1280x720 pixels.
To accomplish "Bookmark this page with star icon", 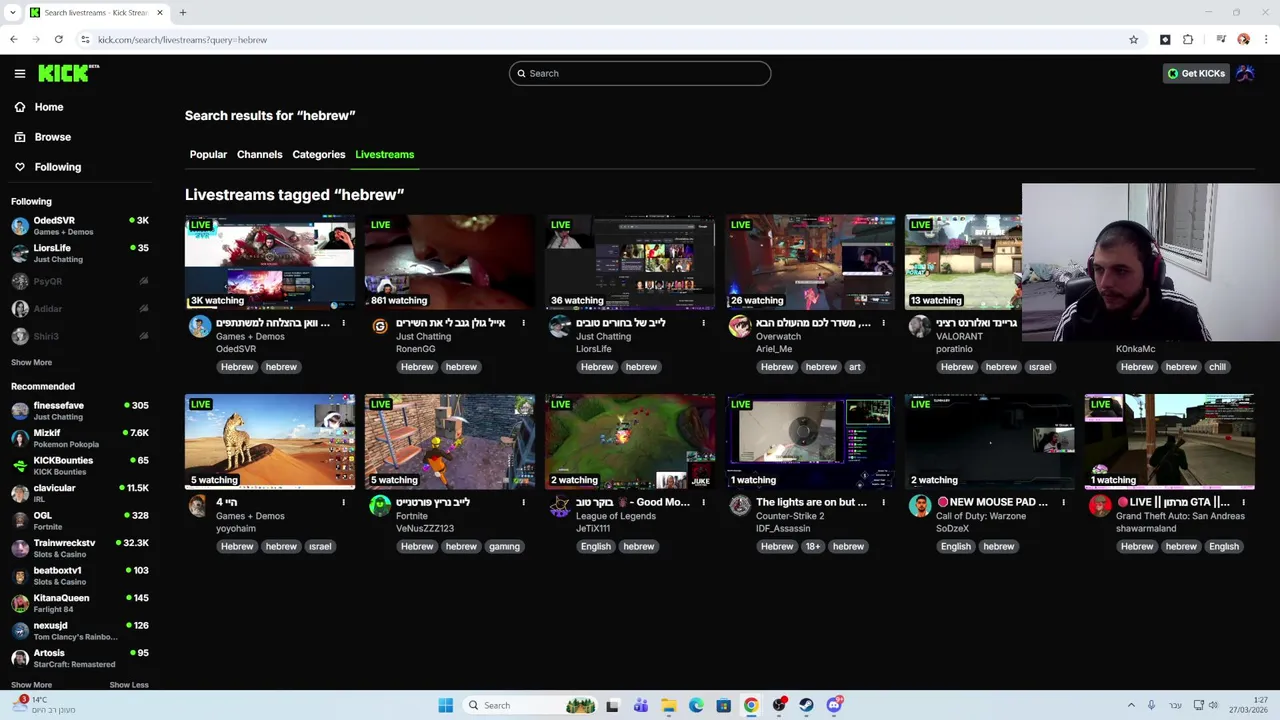I will tap(1133, 40).
